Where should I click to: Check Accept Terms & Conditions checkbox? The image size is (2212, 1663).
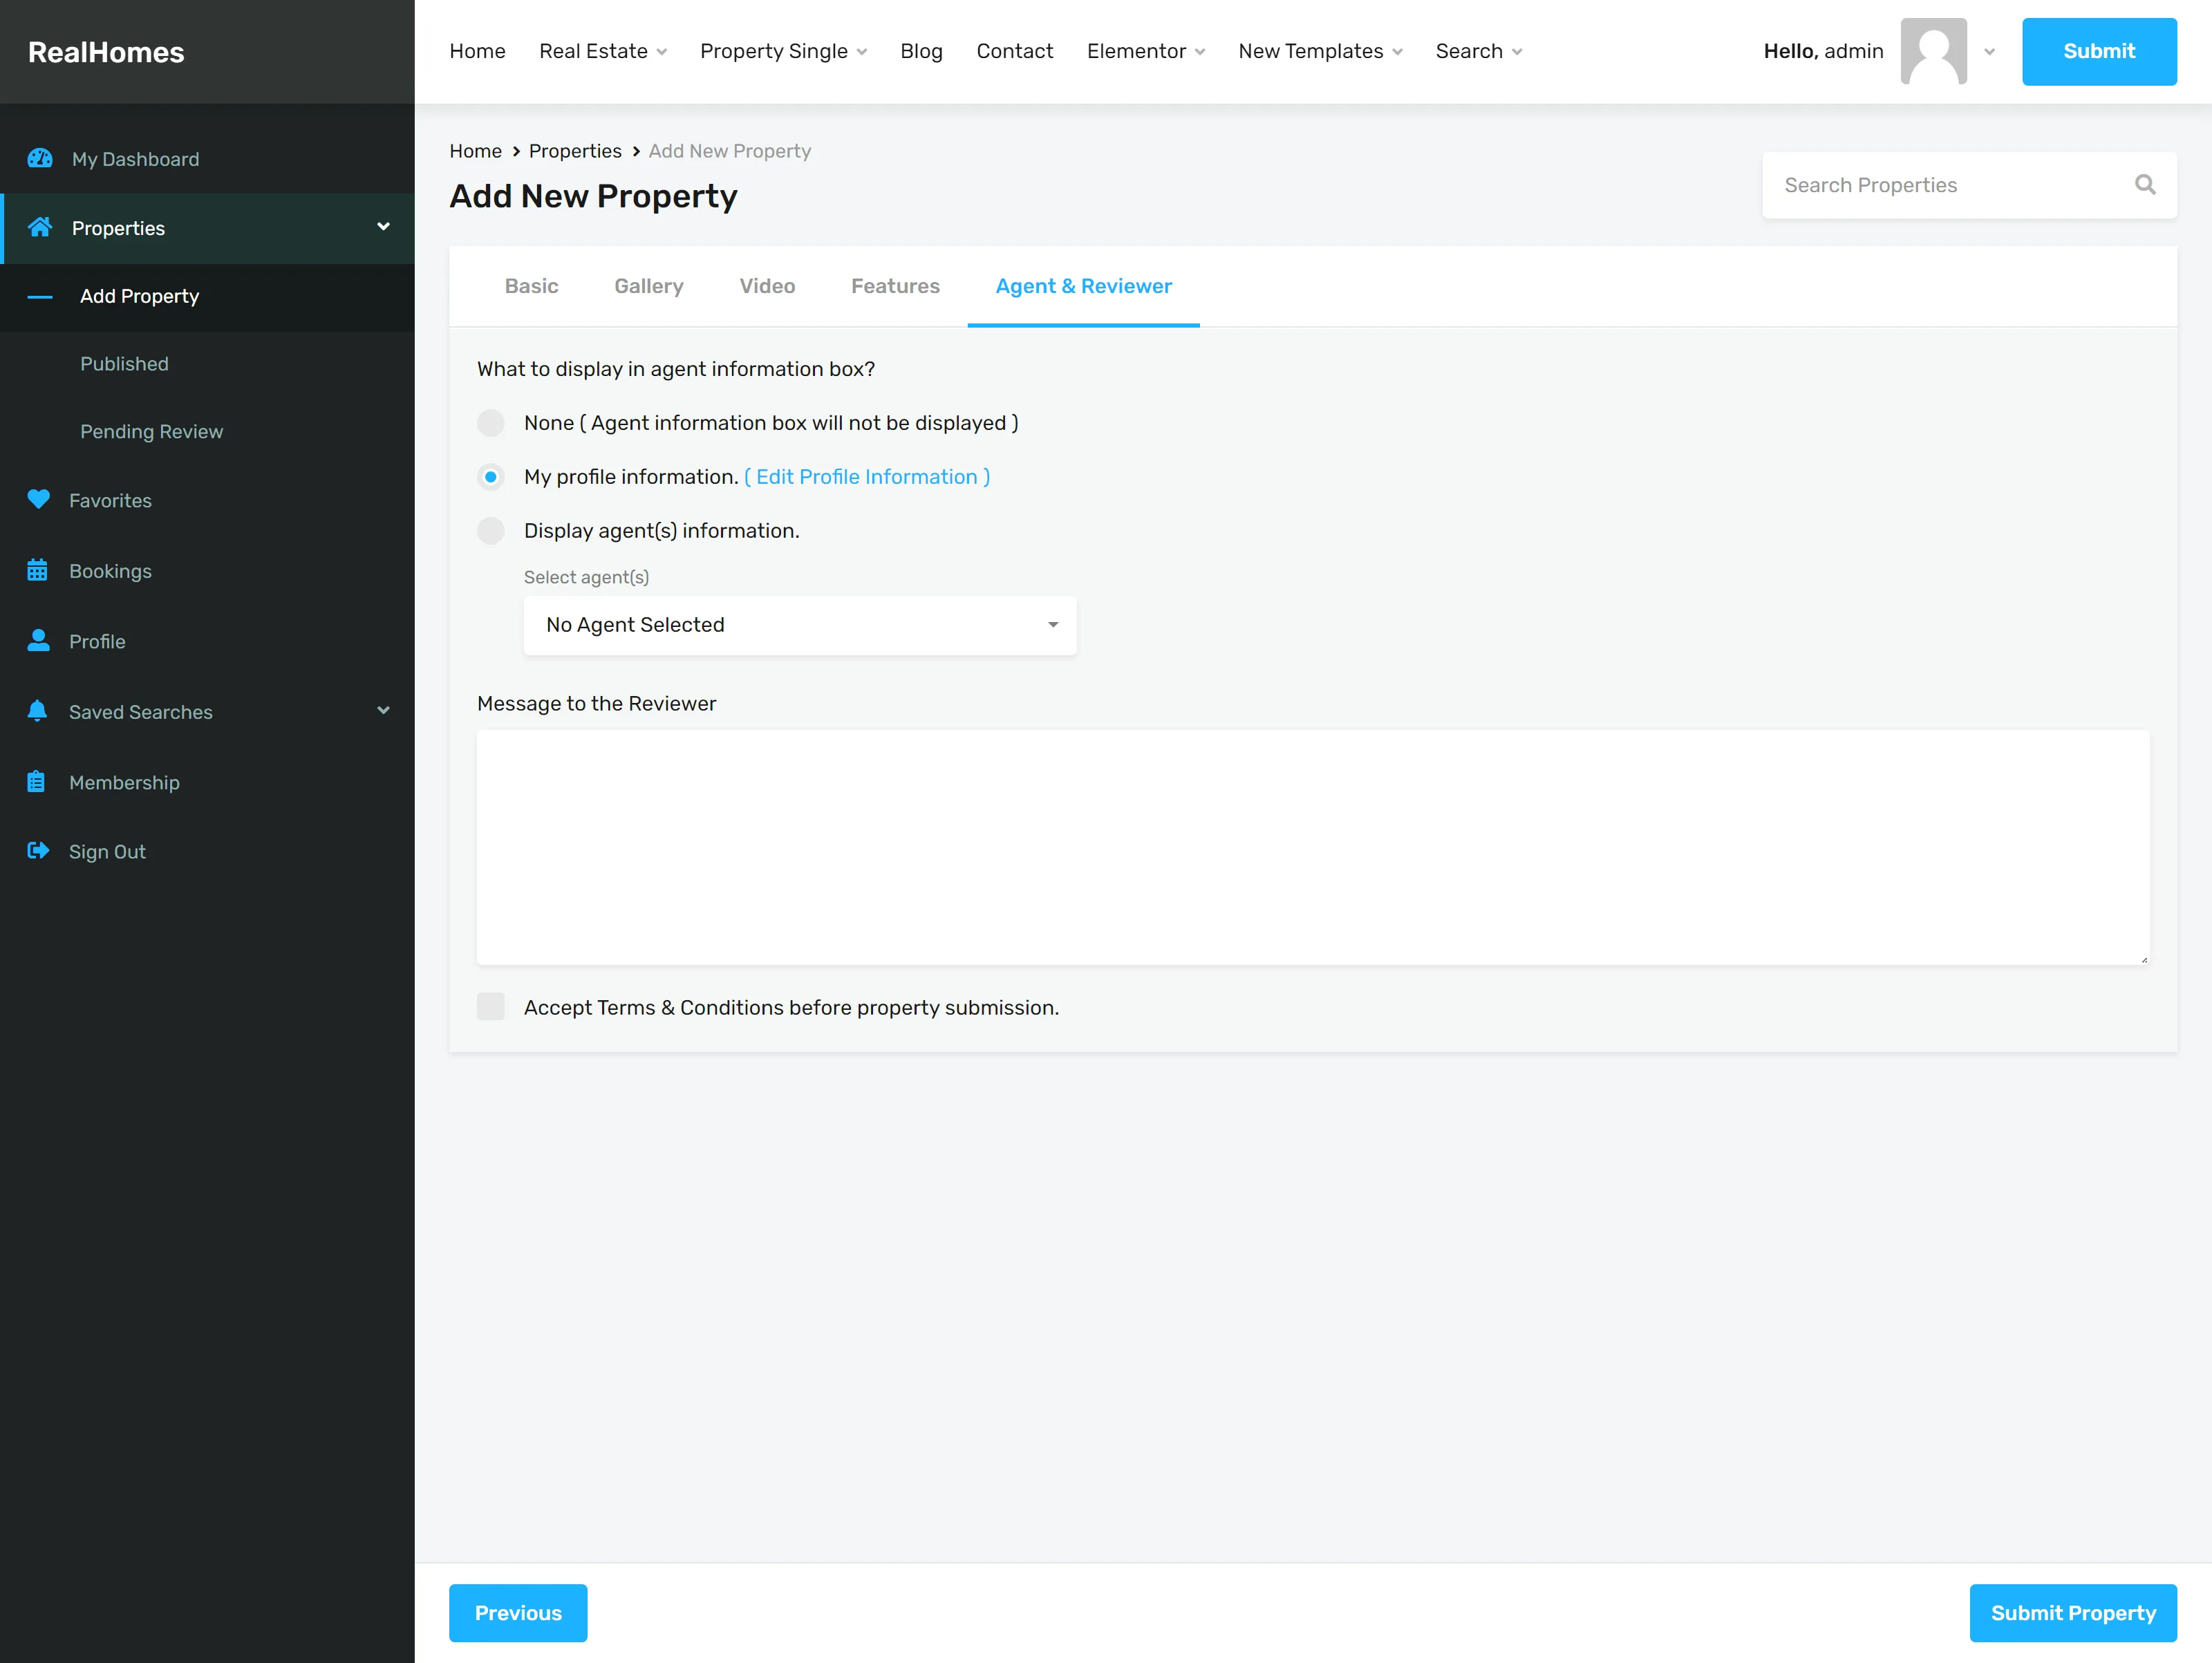[491, 1007]
